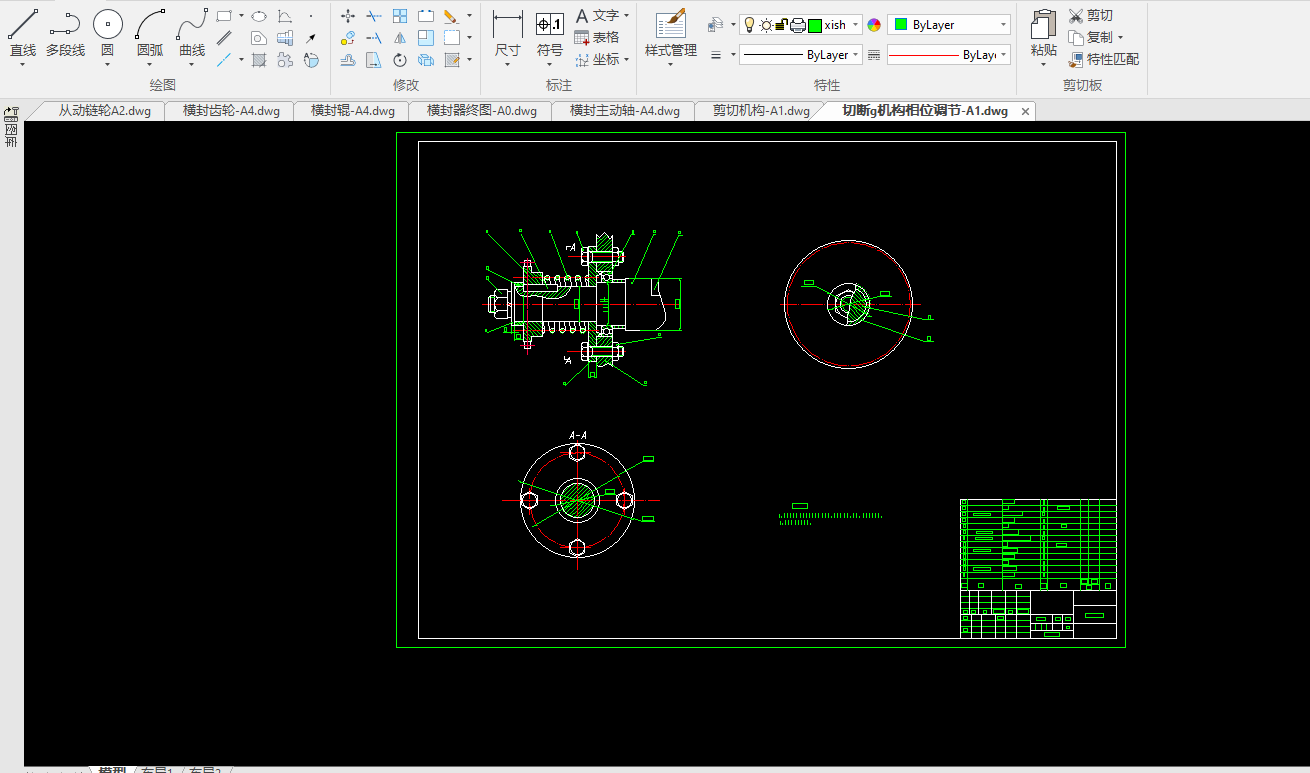
Task: Click the 特性匹配 match properties button
Action: pyautogui.click(x=1103, y=59)
